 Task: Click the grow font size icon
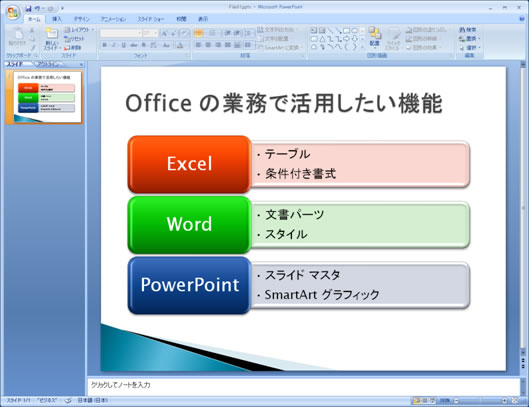click(x=164, y=33)
